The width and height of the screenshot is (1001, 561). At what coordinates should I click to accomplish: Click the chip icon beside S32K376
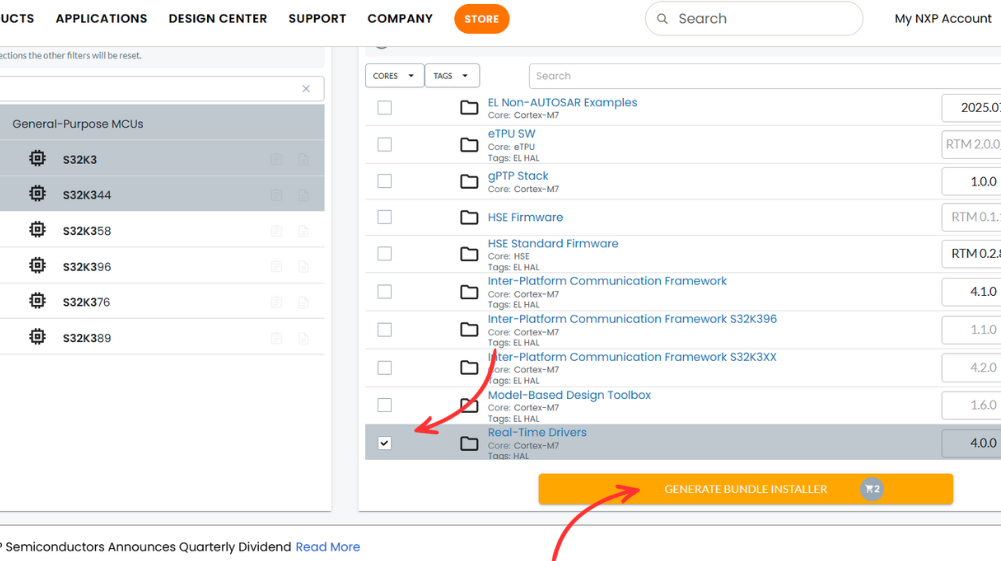click(x=38, y=301)
